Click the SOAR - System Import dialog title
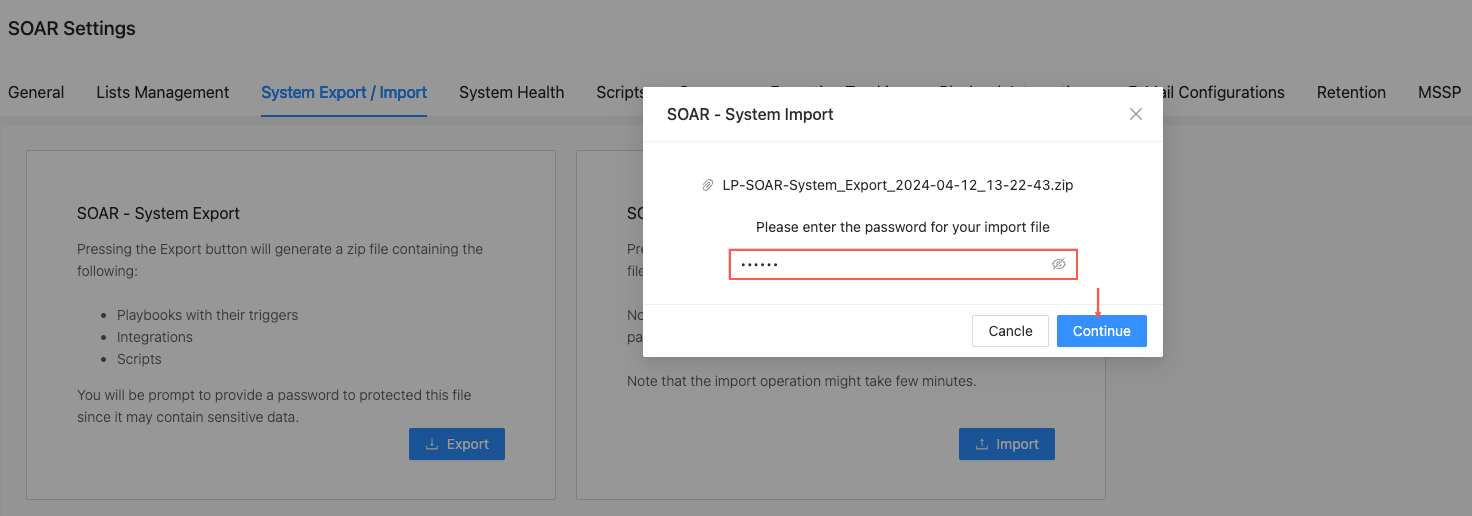Screen dimensions: 1472x516 point(750,114)
